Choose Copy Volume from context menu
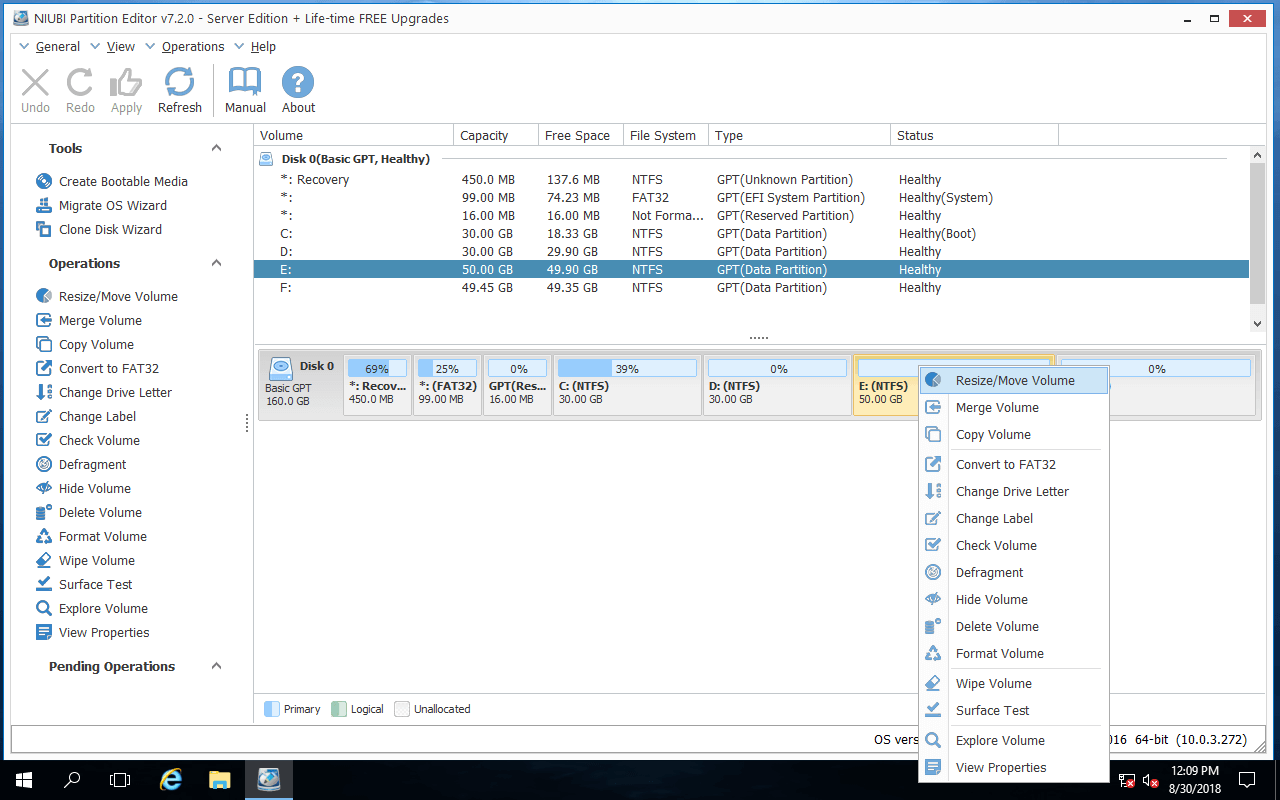This screenshot has height=800, width=1280. 1014,434
